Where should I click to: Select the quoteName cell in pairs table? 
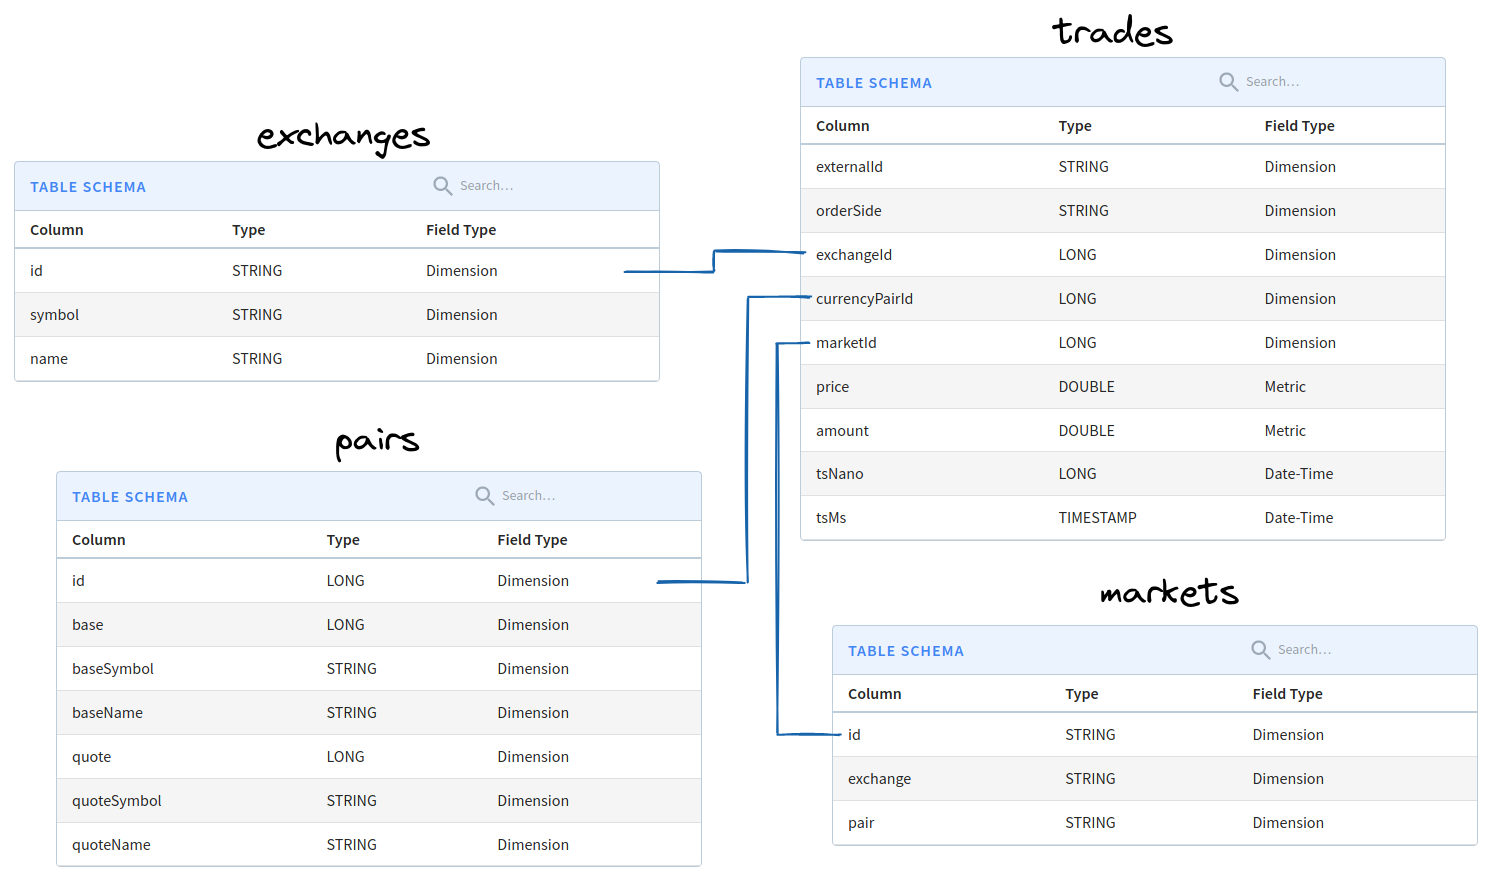[111, 845]
